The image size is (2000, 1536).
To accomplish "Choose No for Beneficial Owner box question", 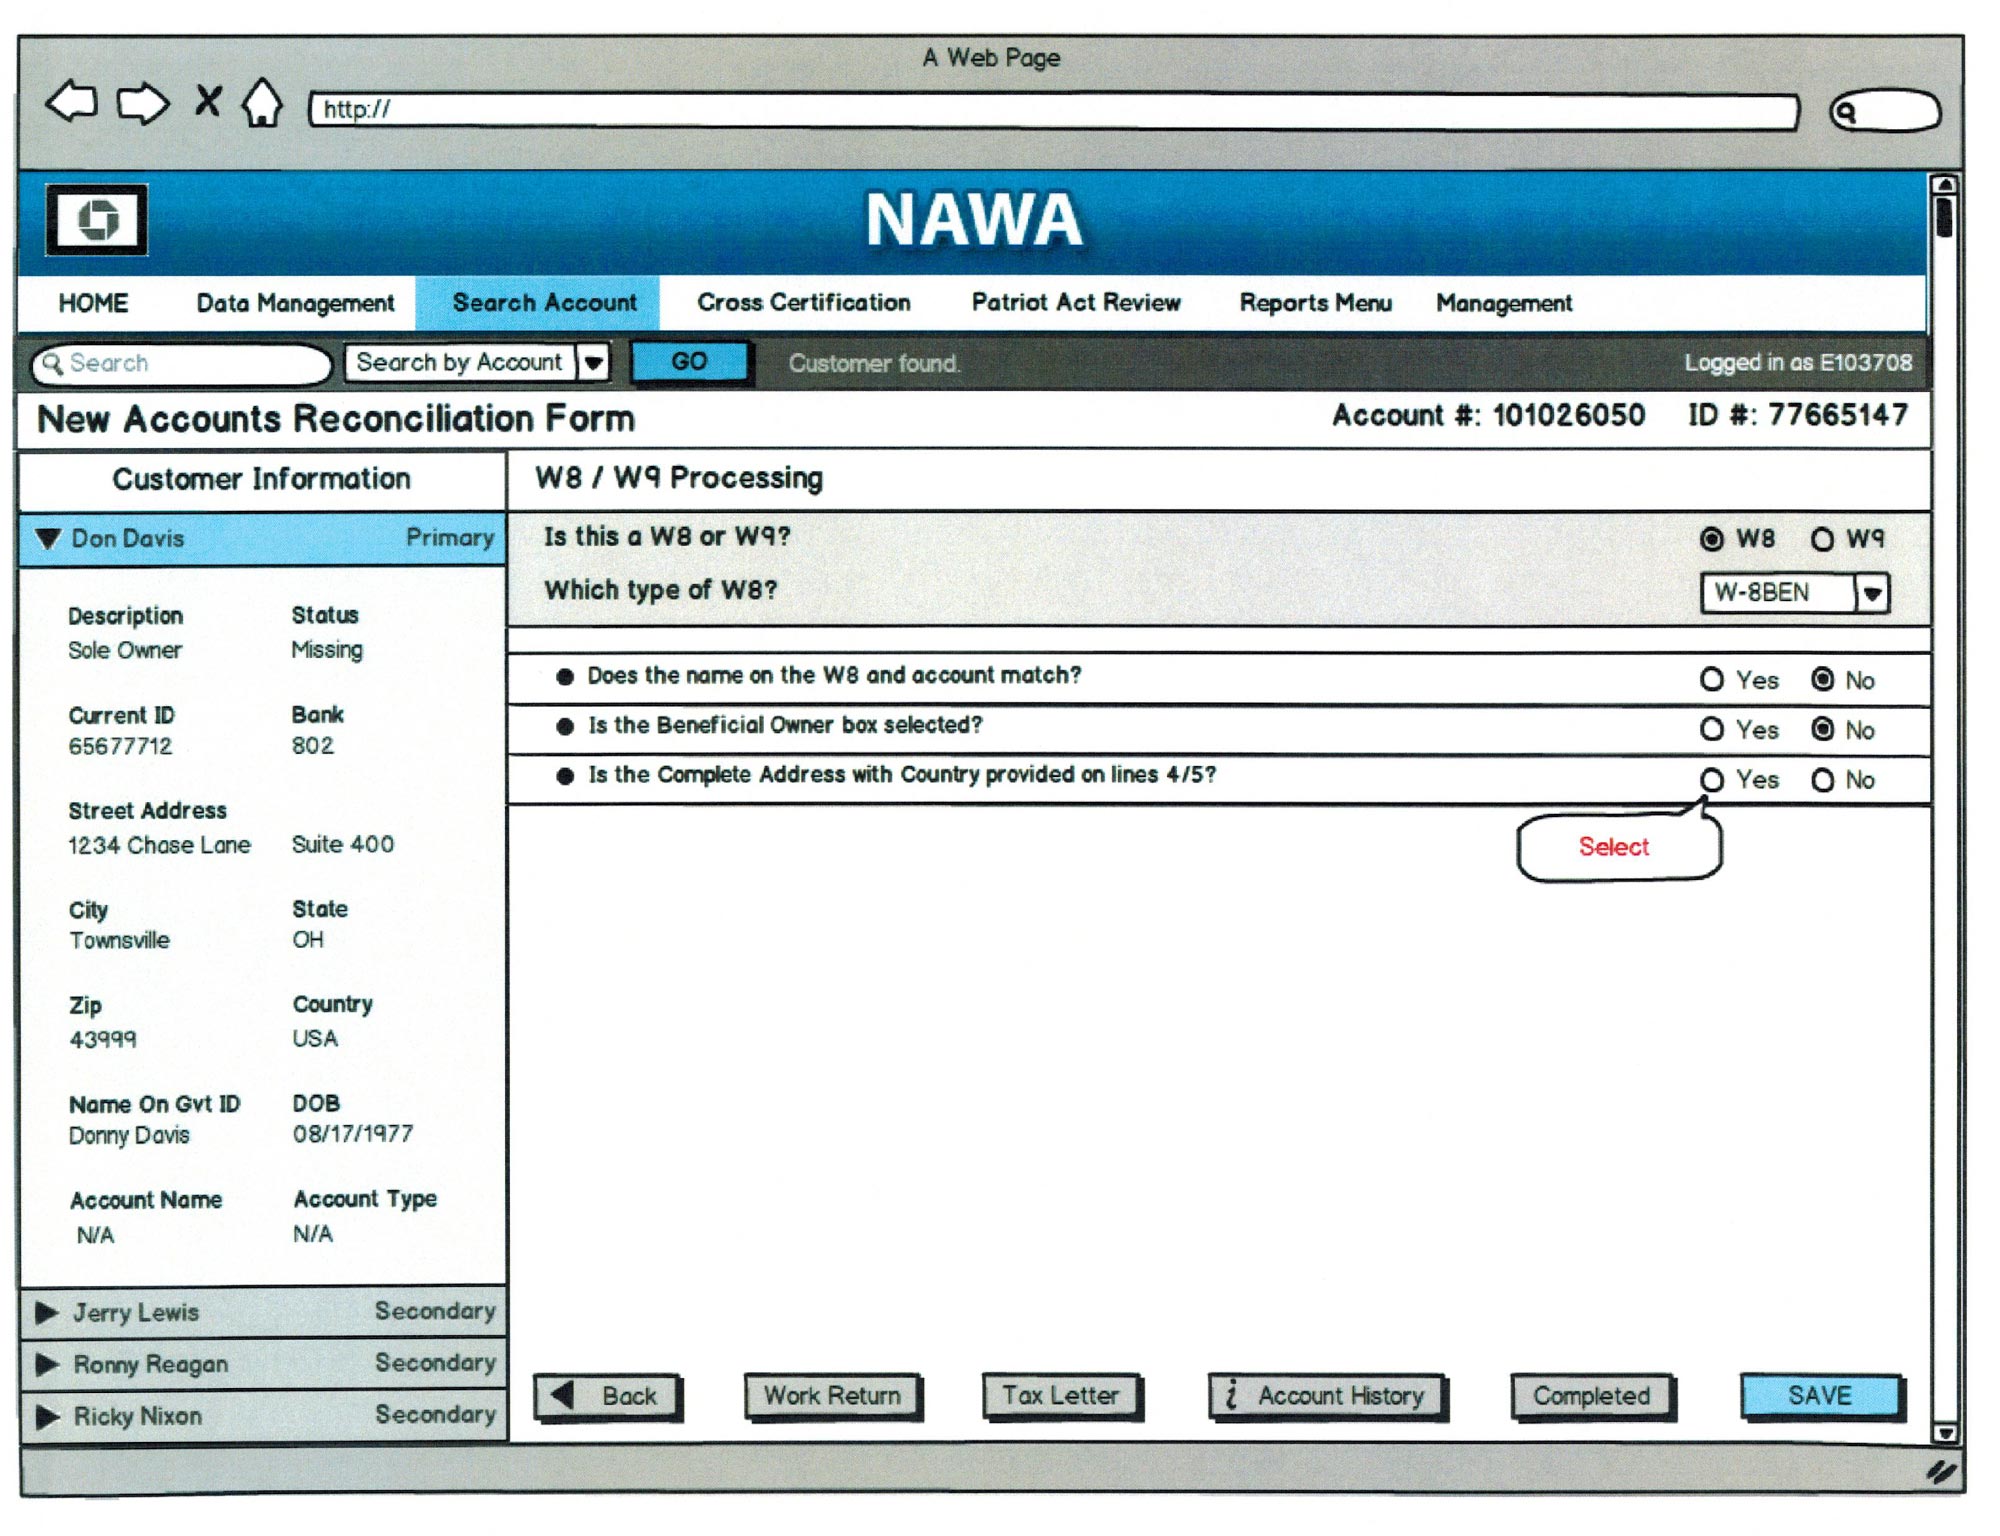I will click(x=1822, y=730).
